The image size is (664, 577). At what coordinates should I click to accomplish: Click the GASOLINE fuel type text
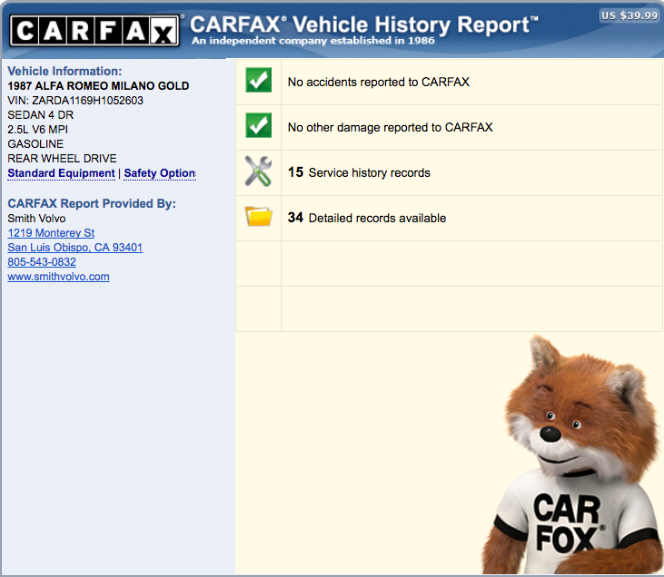[x=35, y=144]
